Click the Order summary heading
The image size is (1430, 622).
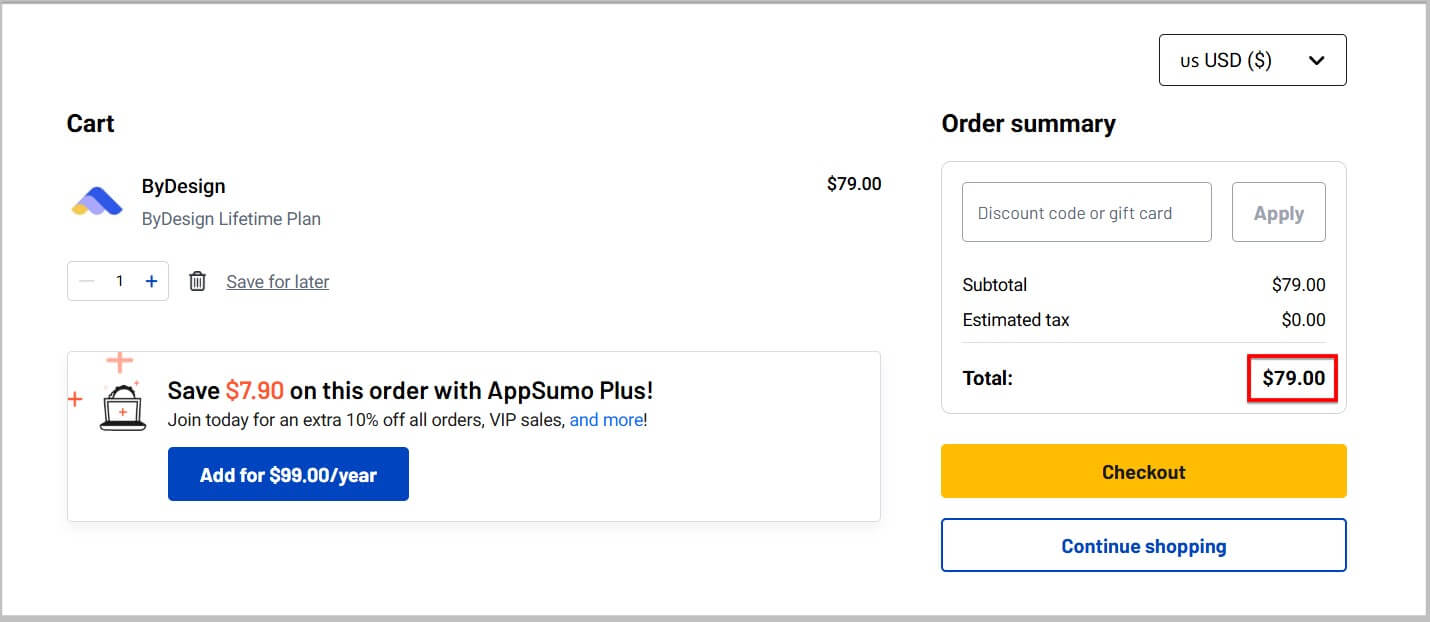click(1028, 123)
